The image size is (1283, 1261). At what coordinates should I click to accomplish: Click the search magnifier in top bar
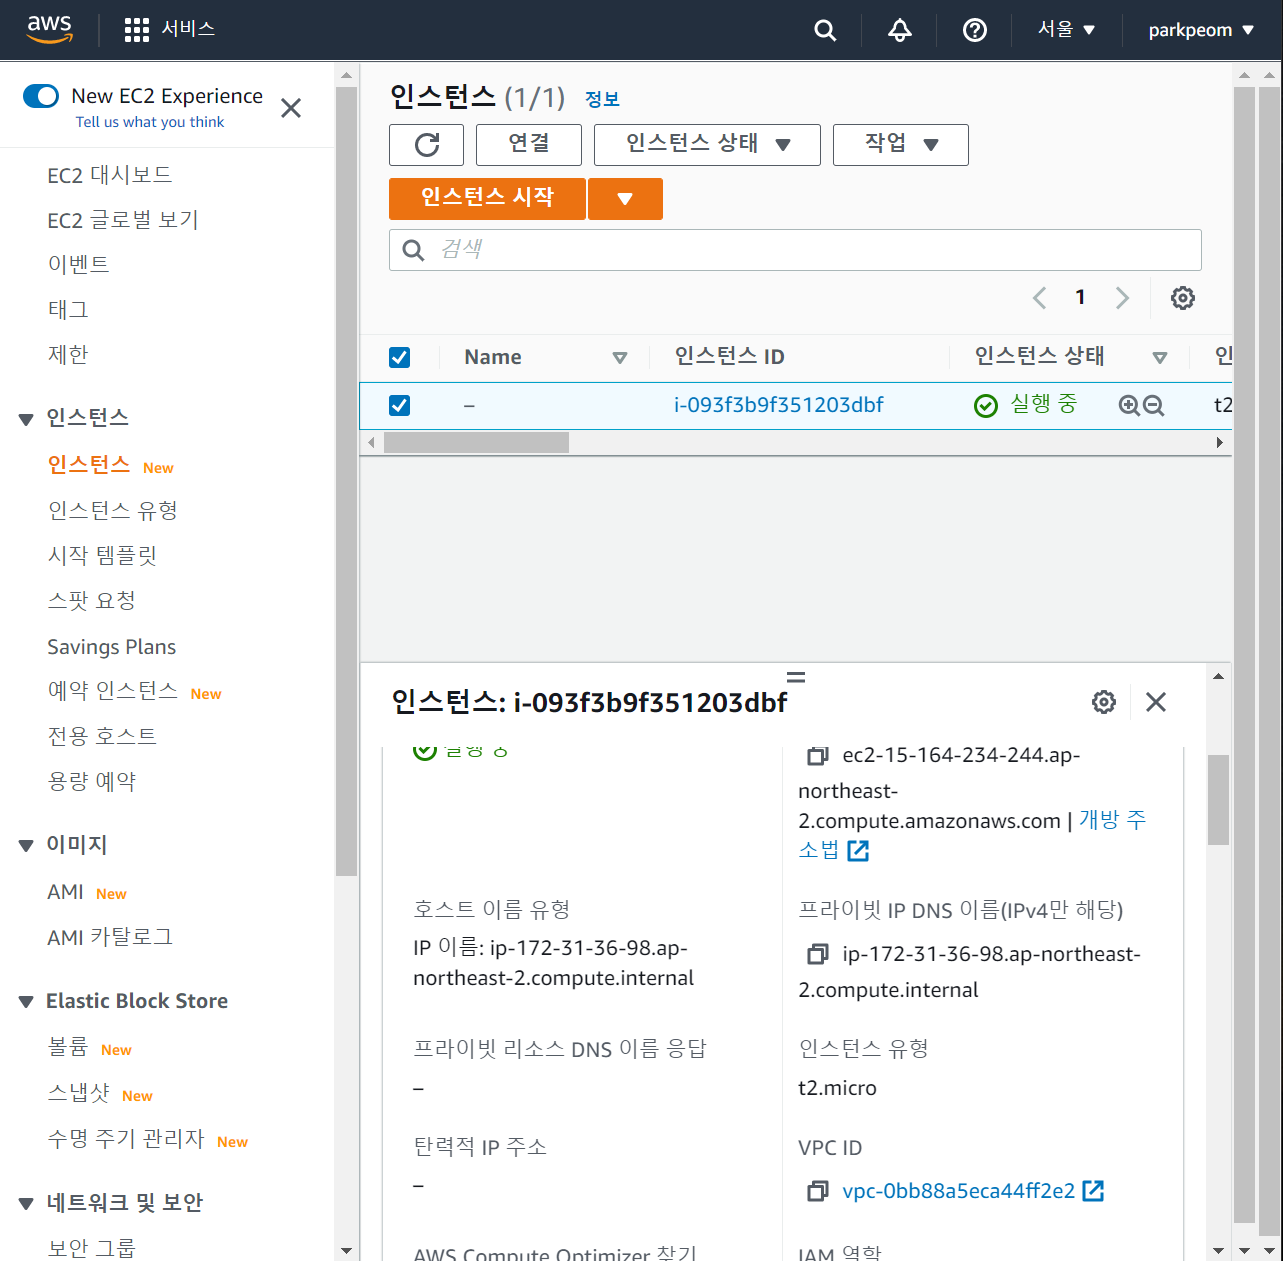(x=825, y=30)
